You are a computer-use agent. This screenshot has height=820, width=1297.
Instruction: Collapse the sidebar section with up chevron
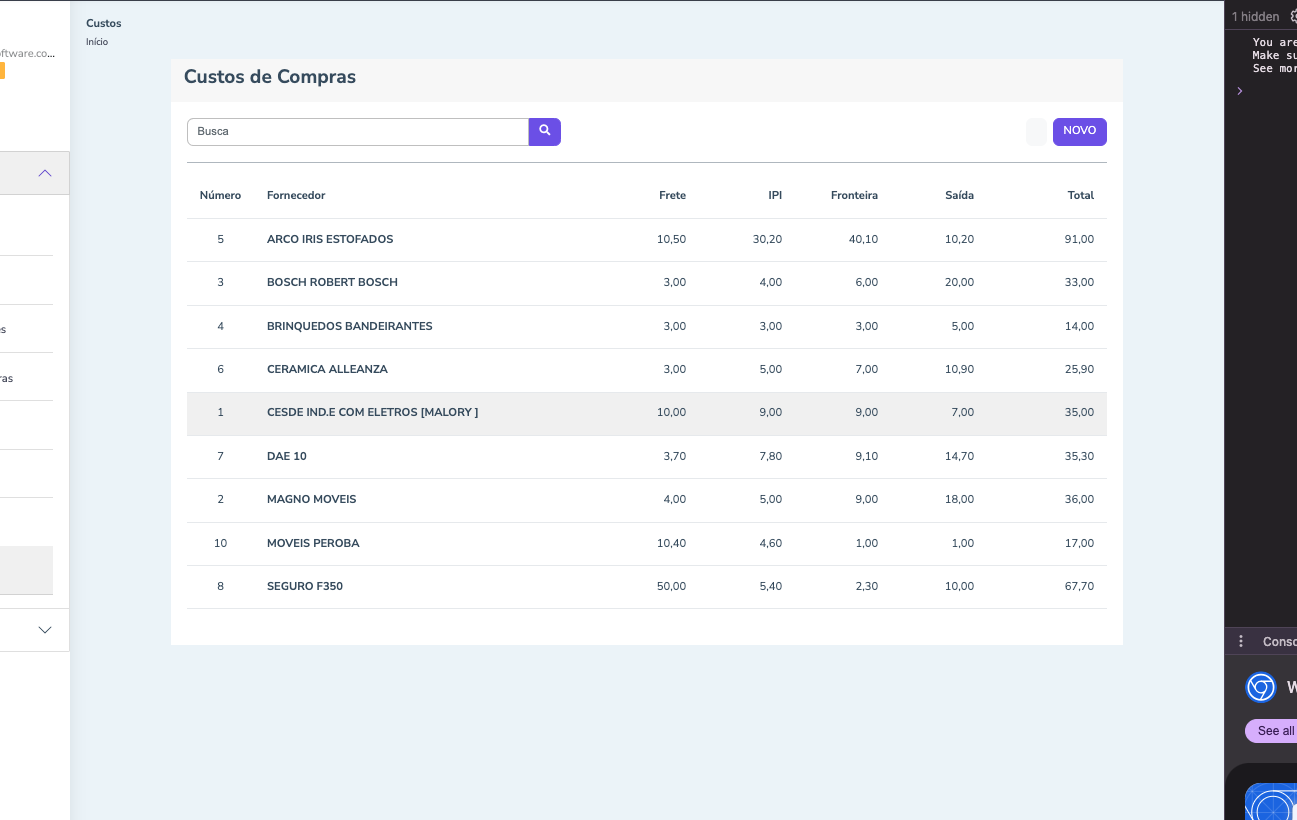pos(45,173)
